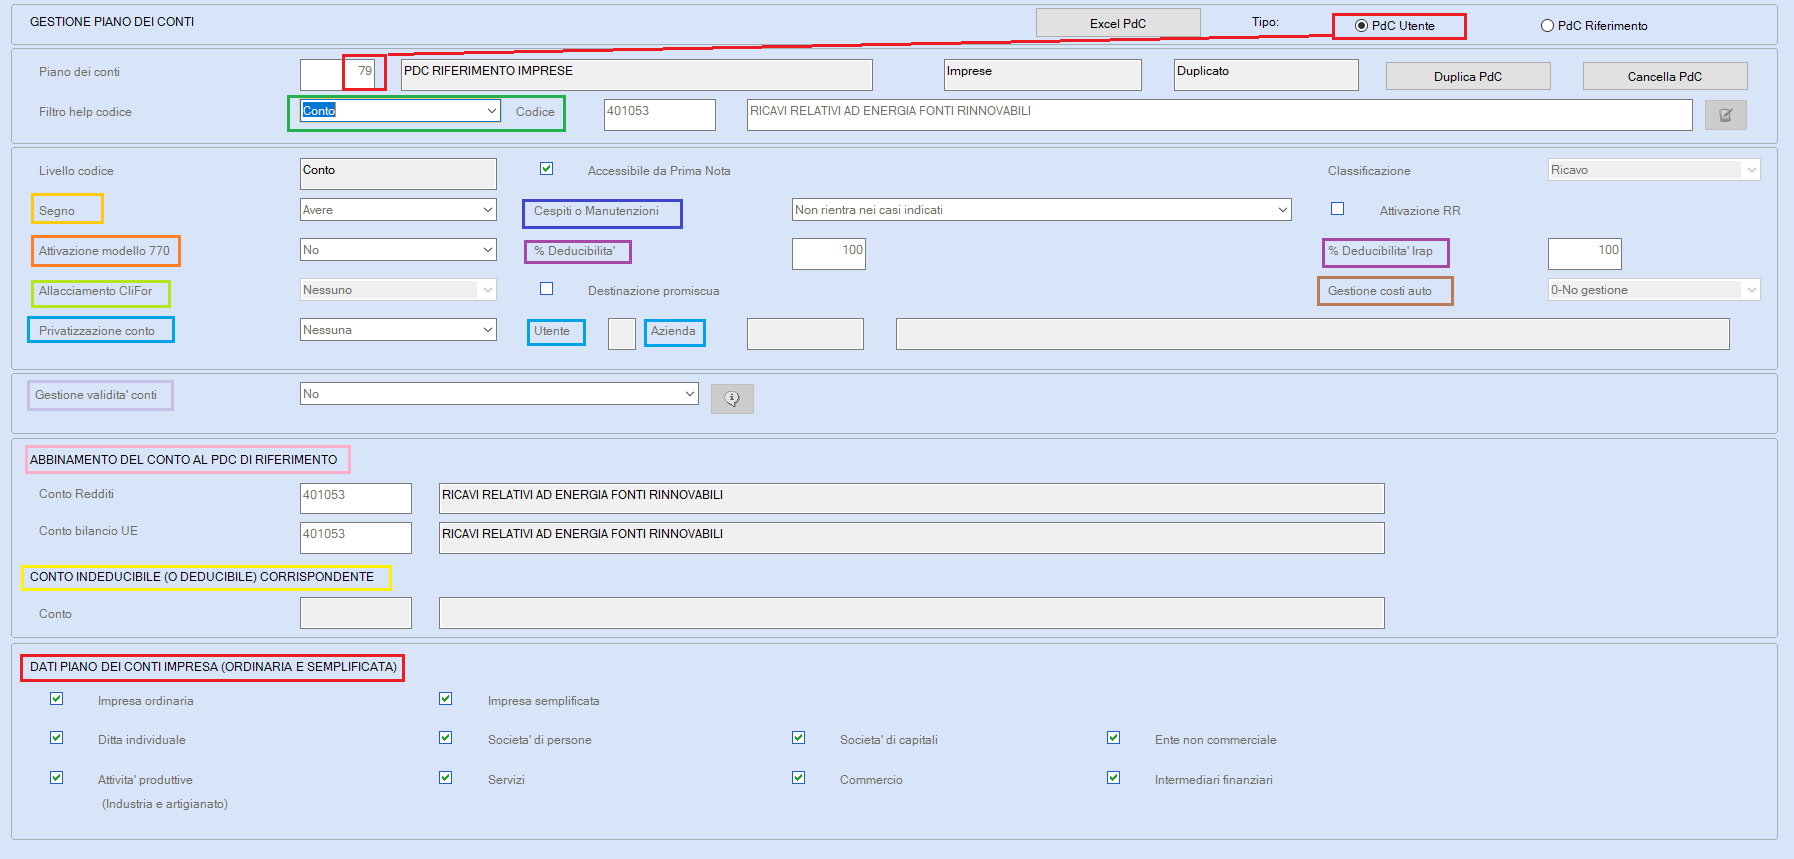
Task: Click the Excel PdC button
Action: [x=1118, y=23]
